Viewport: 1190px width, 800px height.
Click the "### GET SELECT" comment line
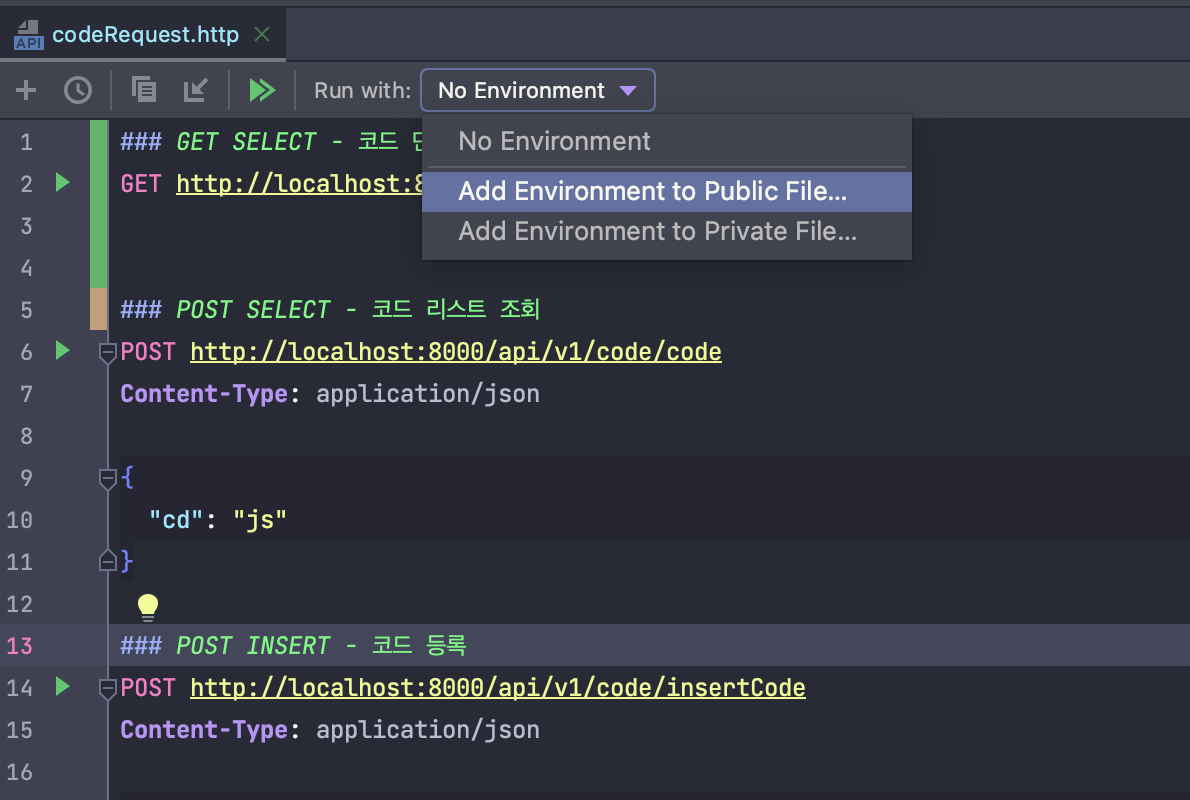click(271, 142)
